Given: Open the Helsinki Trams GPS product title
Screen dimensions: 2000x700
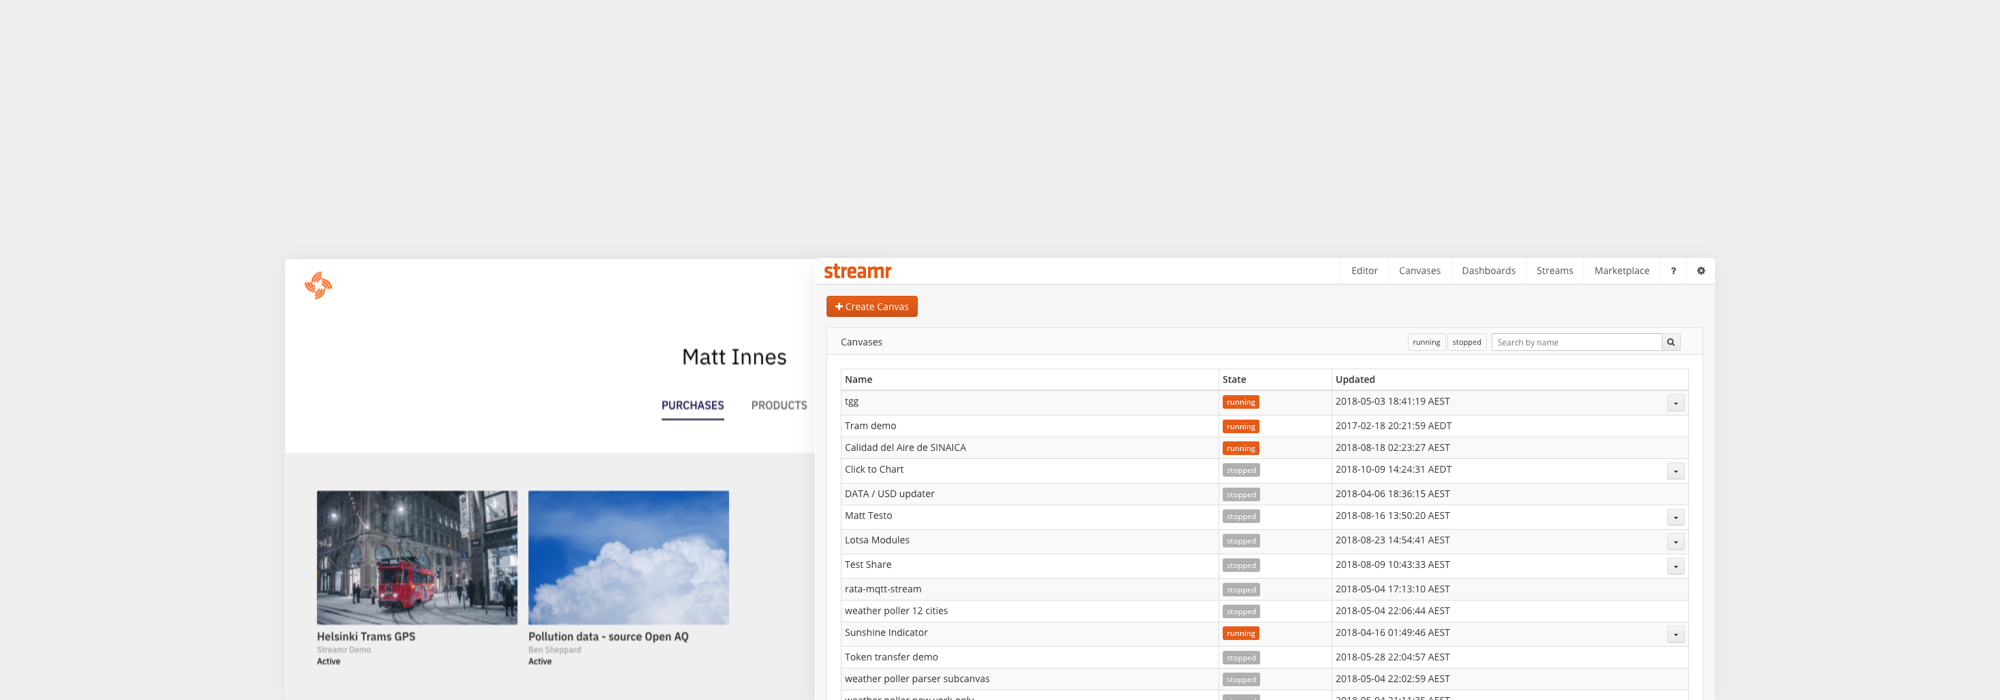Looking at the screenshot, I should click(x=366, y=637).
